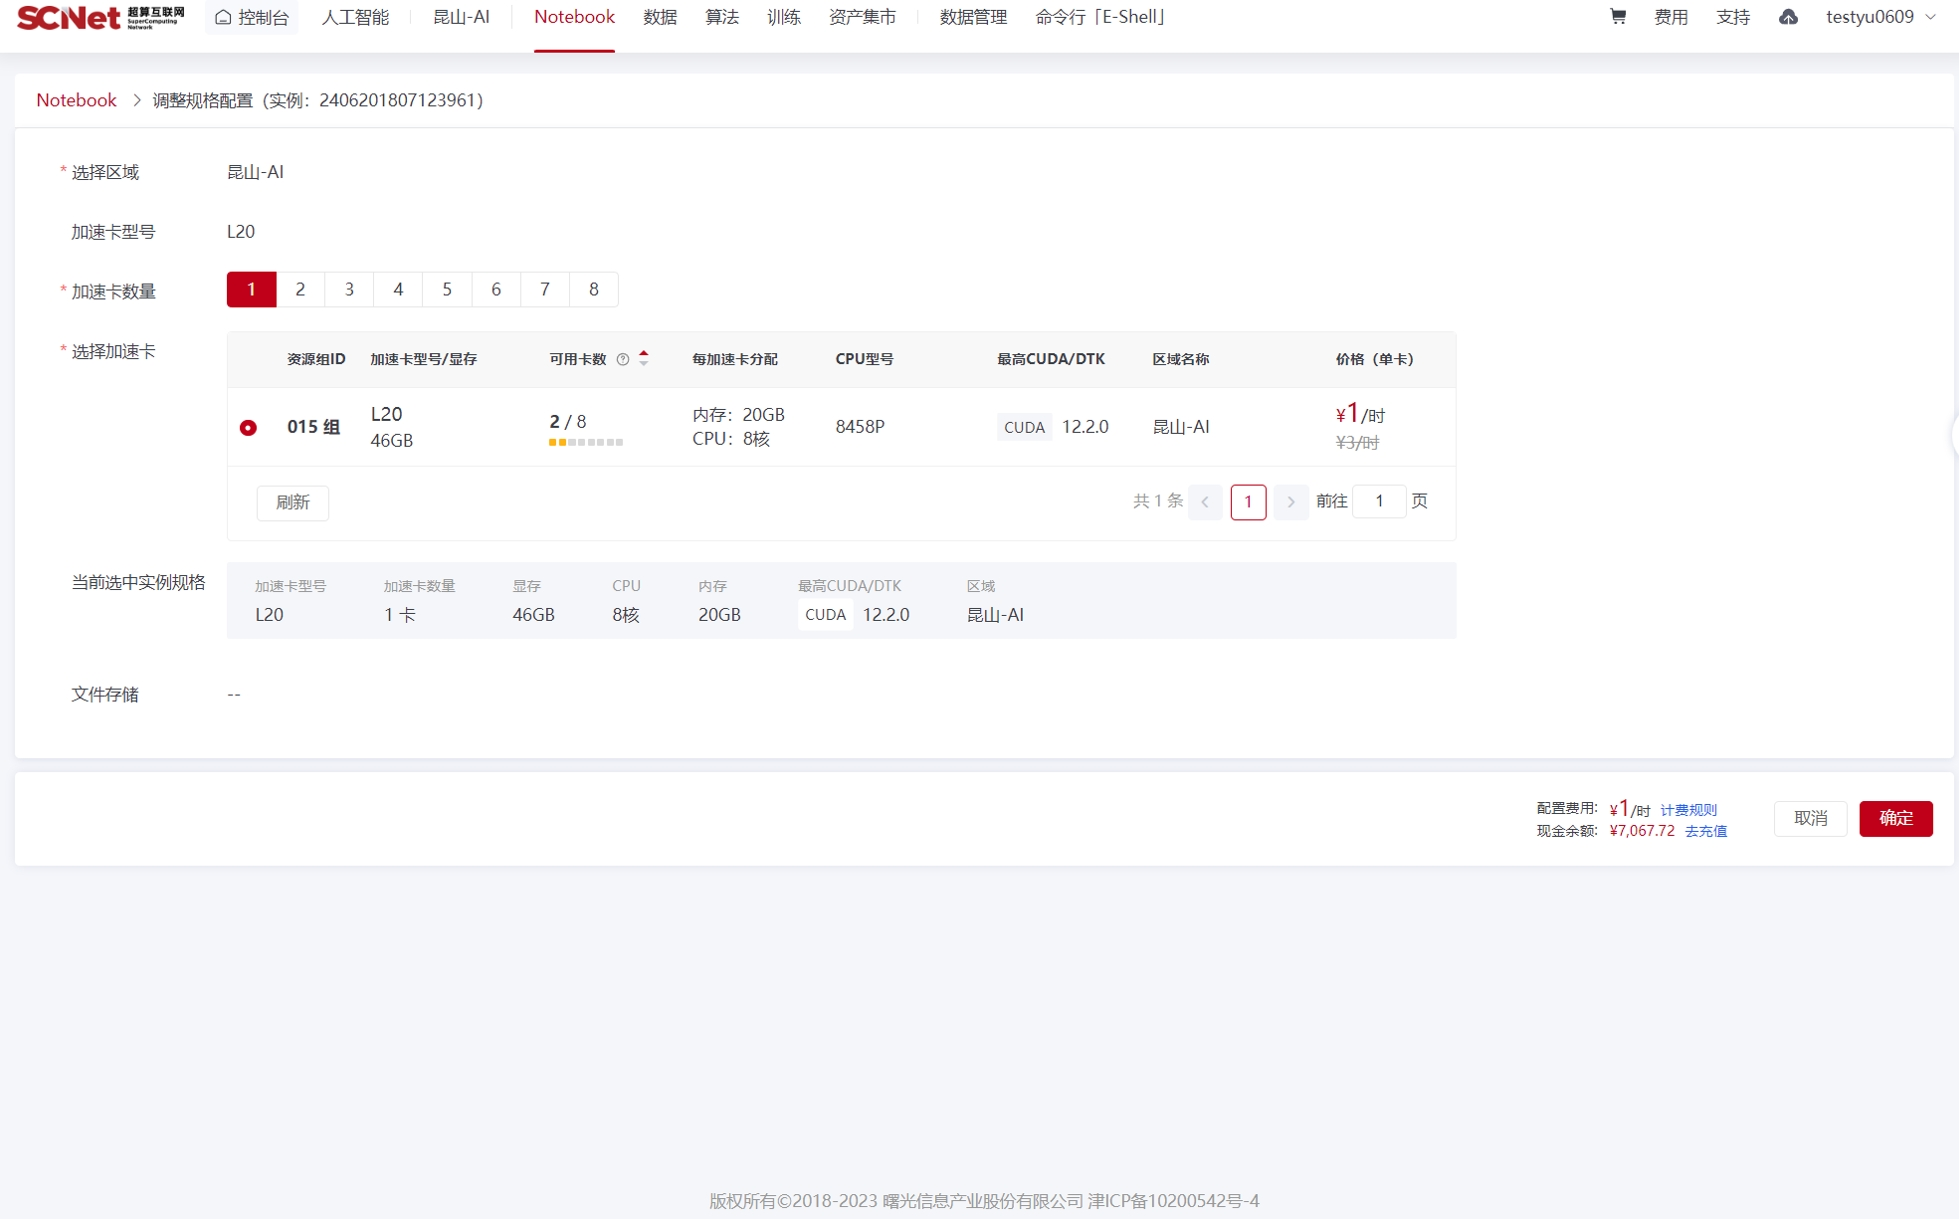Click breadcrumb chevron after Notebook
This screenshot has width=1959, height=1219.
pos(137,100)
